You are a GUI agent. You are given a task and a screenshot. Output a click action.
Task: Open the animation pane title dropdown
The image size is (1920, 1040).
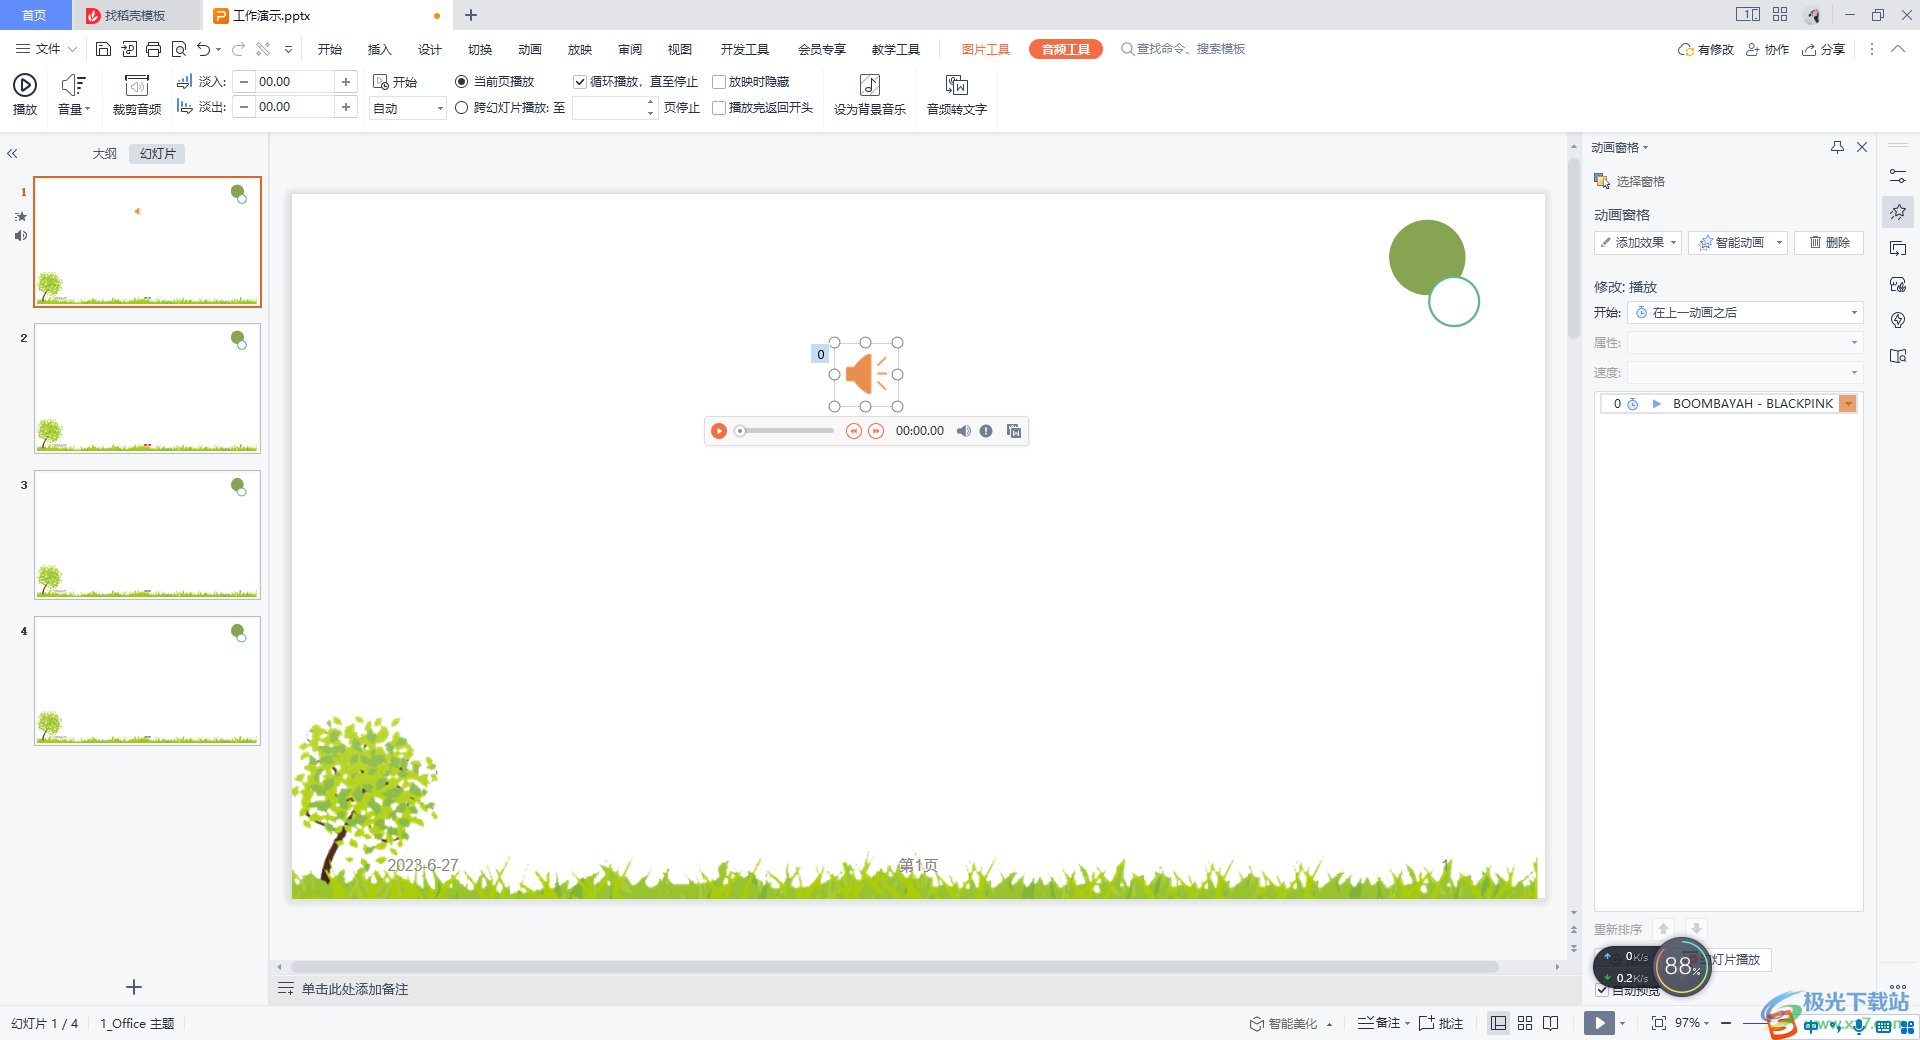1620,147
